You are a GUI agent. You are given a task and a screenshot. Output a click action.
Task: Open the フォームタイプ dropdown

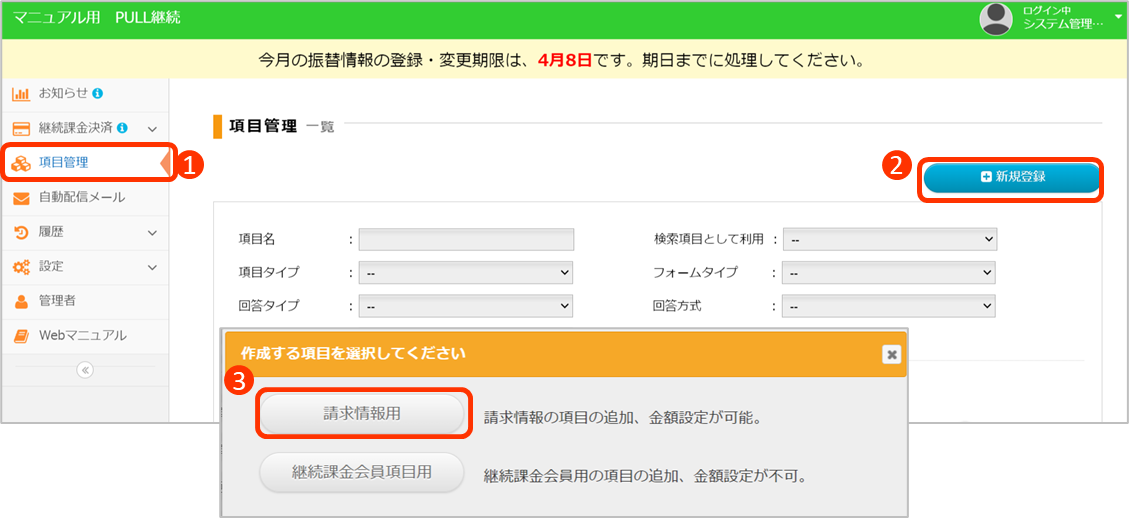889,272
